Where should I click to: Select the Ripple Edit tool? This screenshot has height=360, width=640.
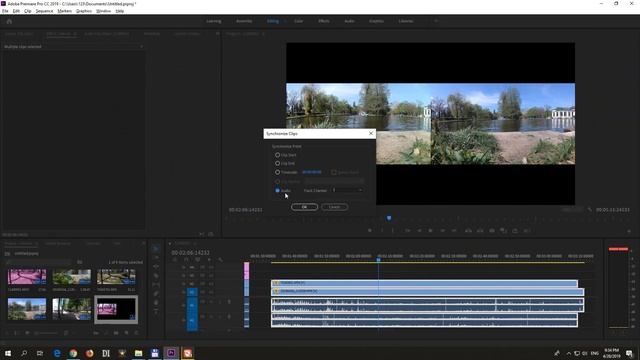tap(156, 267)
